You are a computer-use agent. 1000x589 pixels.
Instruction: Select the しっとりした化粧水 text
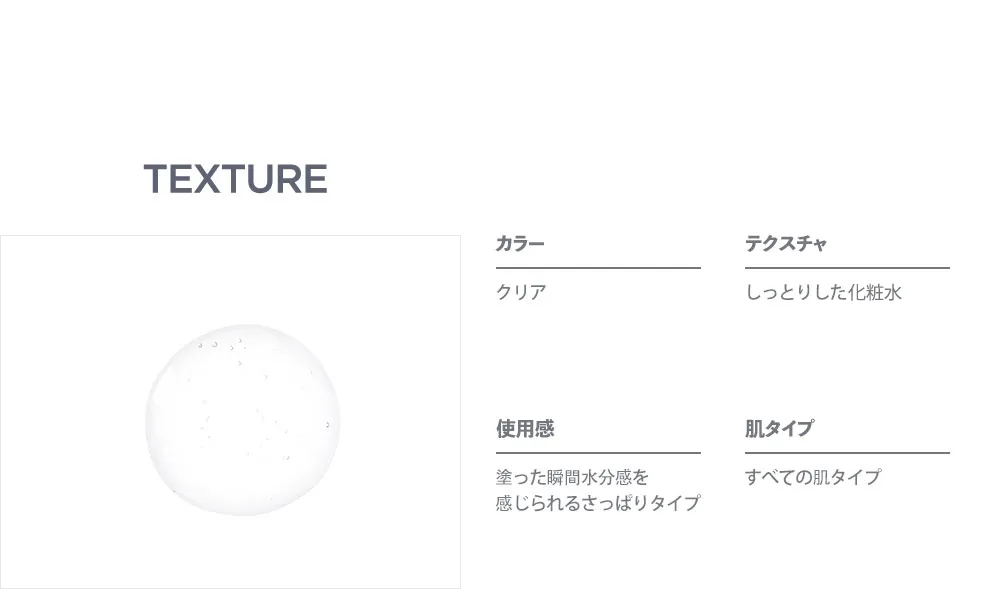pyautogui.click(x=823, y=293)
